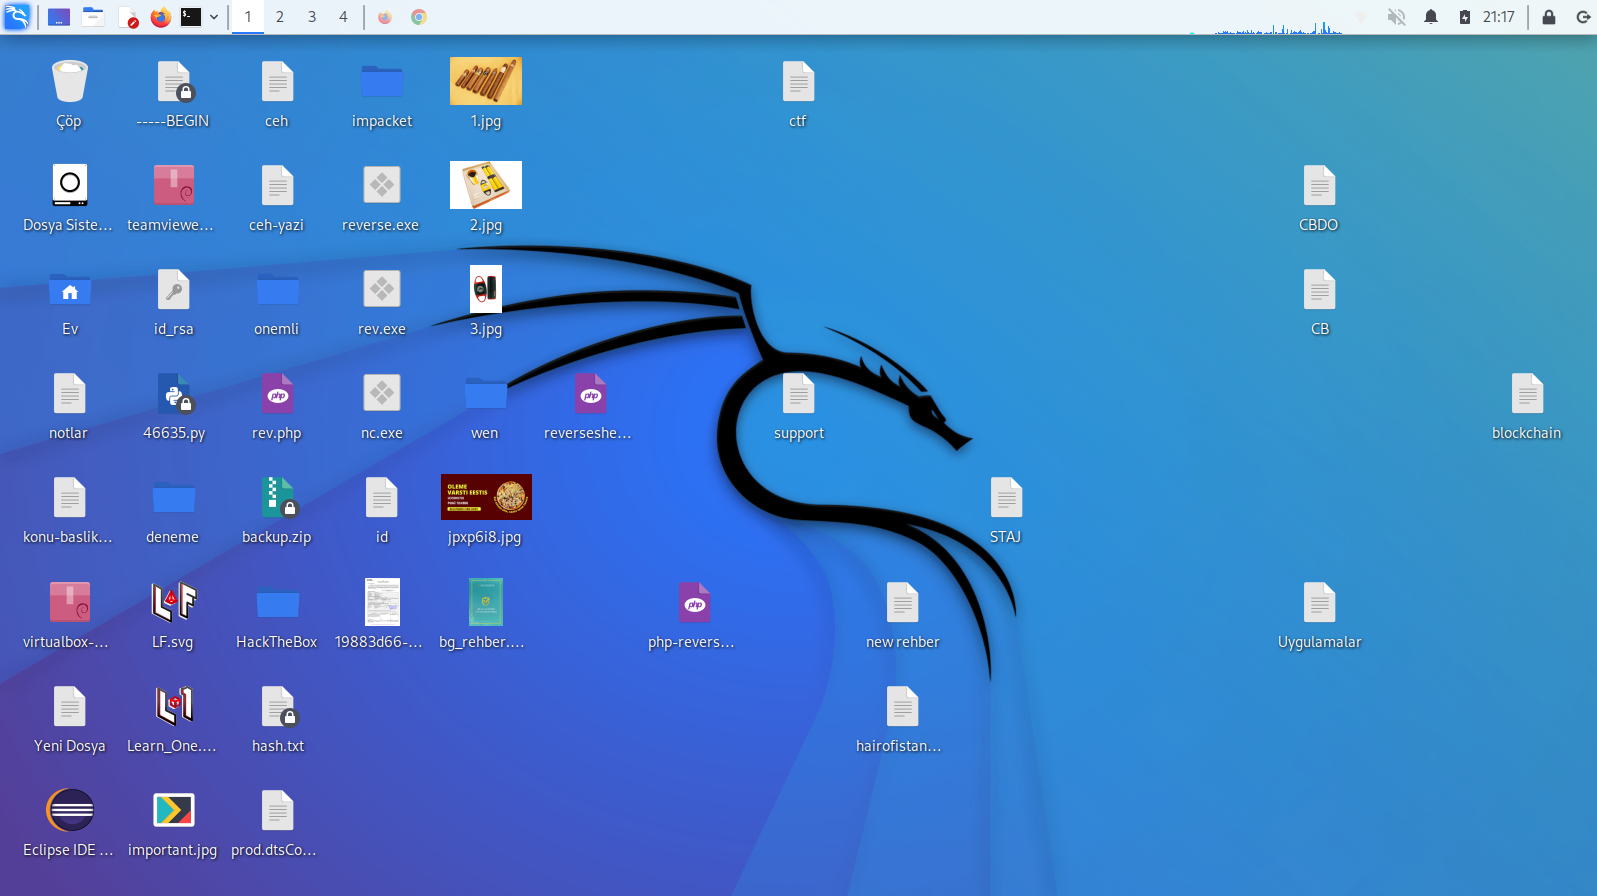Open the Kali applications menu
Screen dimensions: 1597x896
pyautogui.click(x=17, y=17)
